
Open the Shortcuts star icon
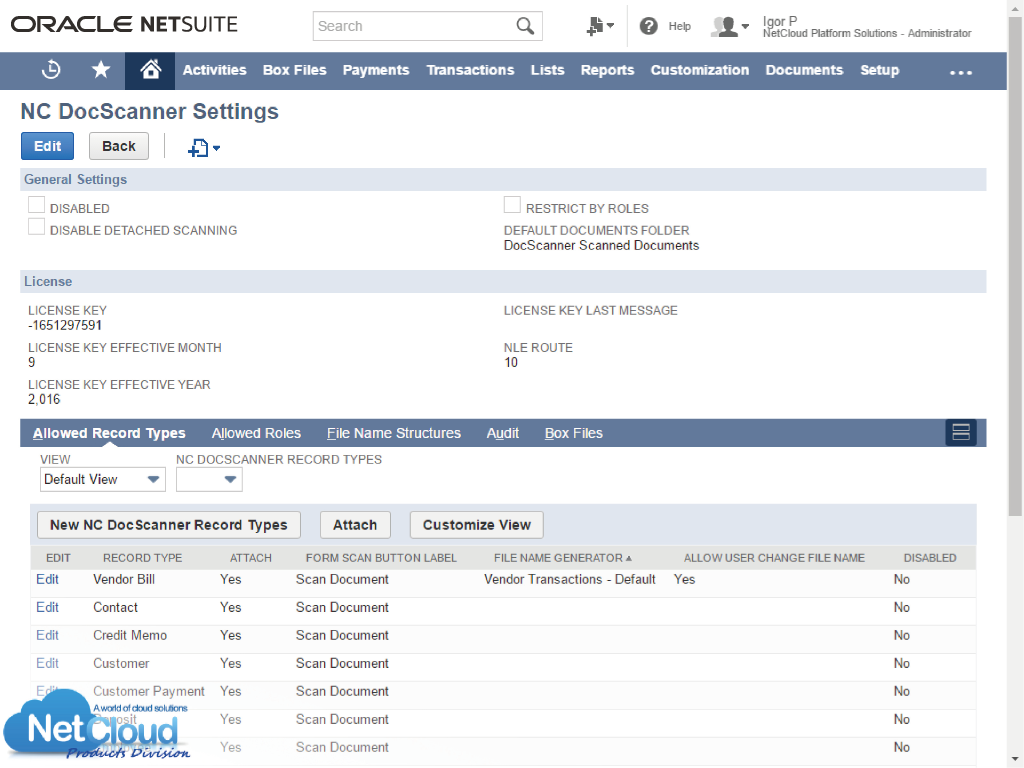(x=101, y=70)
